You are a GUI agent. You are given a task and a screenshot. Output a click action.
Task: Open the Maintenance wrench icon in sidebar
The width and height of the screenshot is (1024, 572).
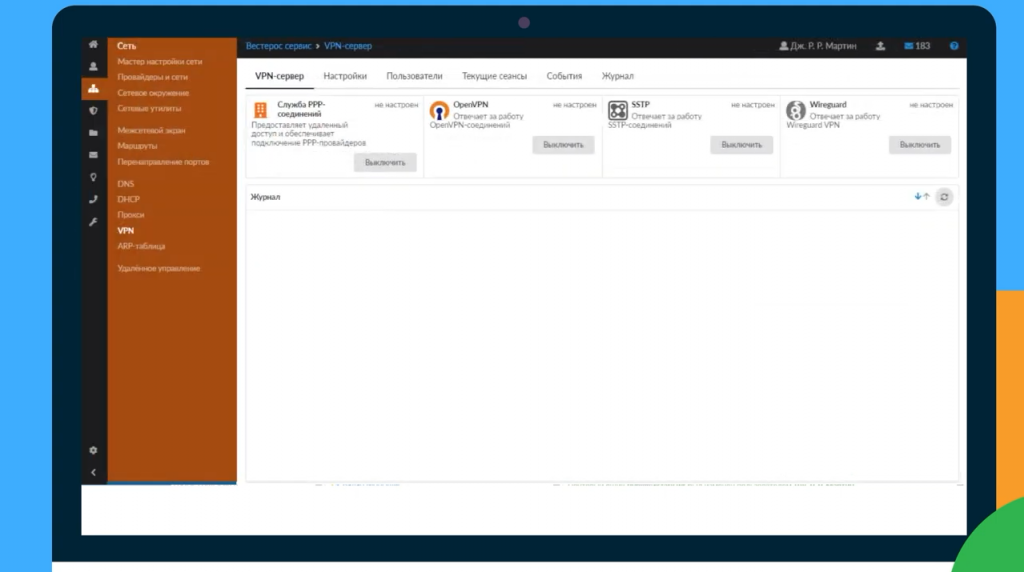93,222
